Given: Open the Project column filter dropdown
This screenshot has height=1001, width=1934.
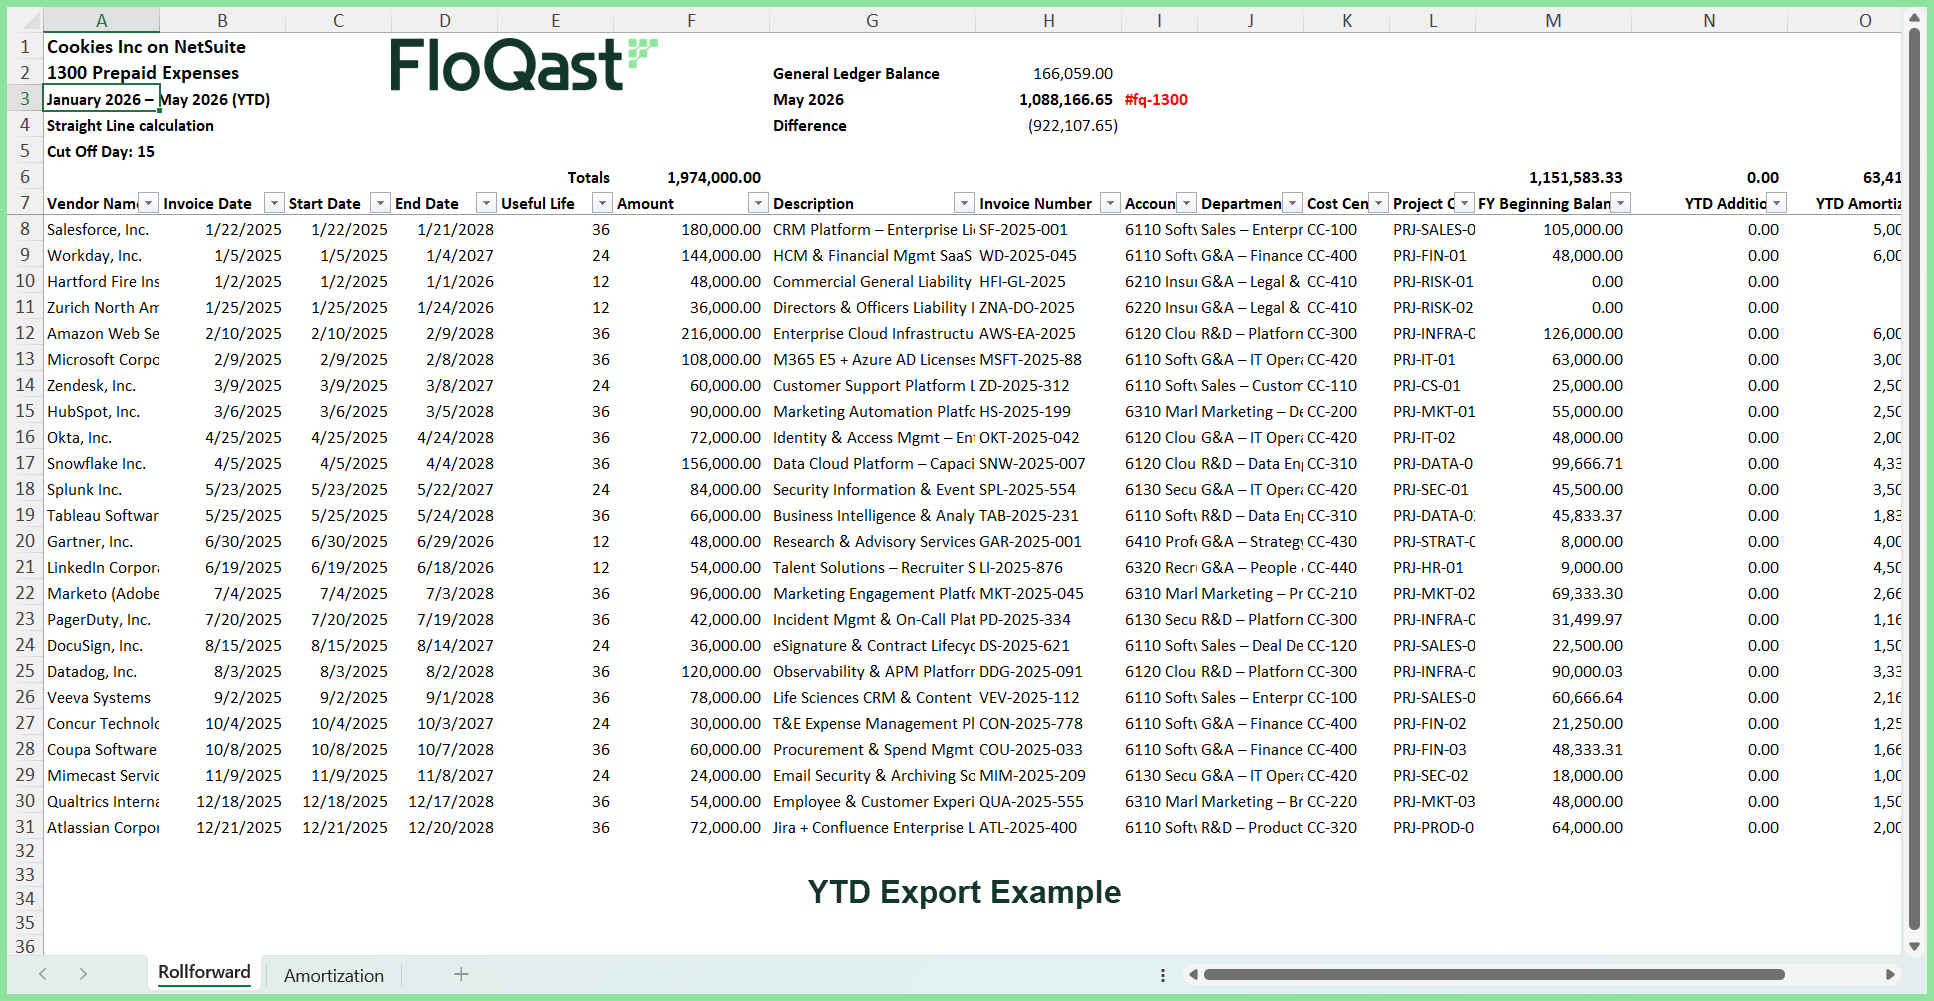Looking at the screenshot, I should tap(1464, 203).
